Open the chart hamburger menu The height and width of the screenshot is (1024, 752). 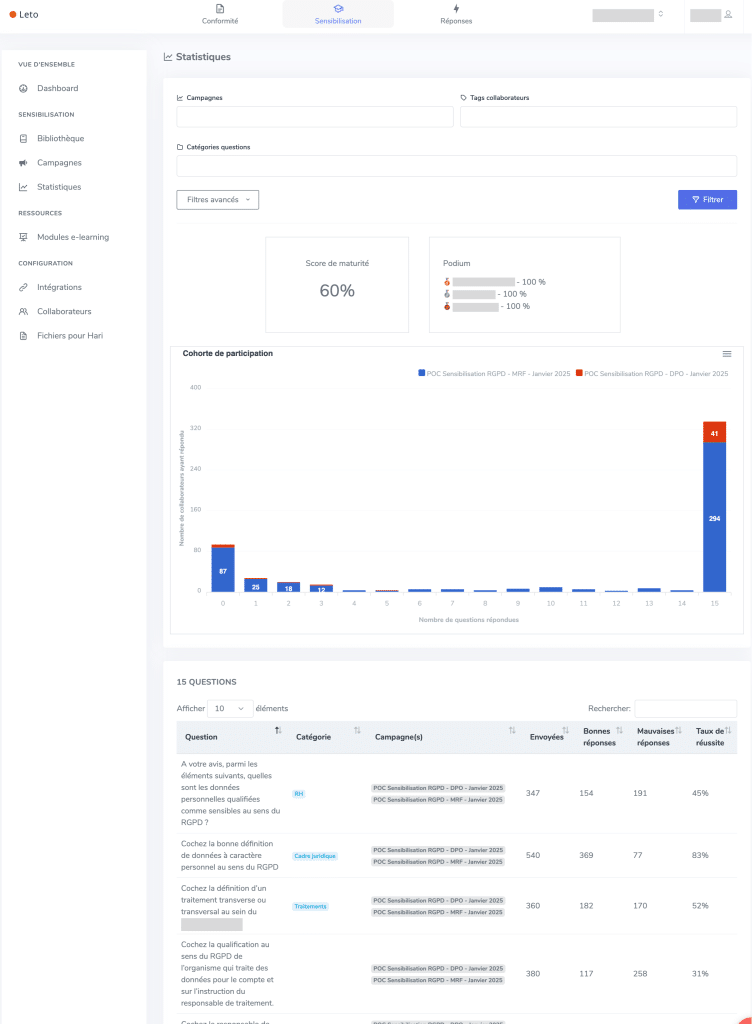[x=727, y=354]
